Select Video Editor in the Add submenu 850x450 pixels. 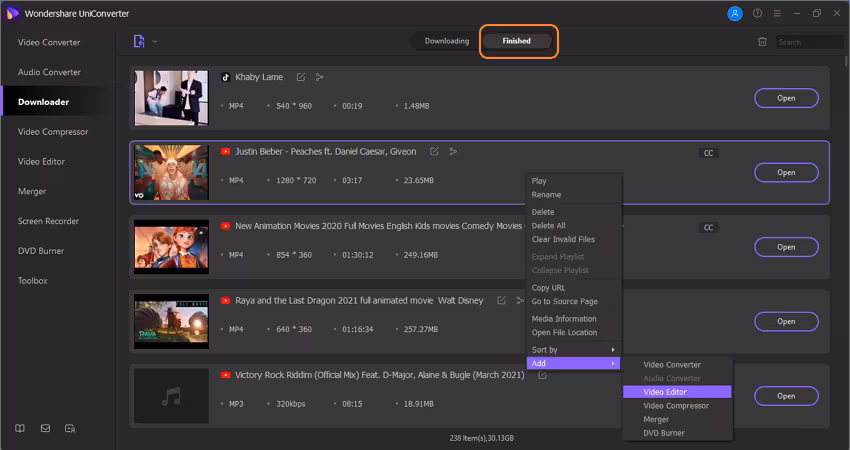click(x=677, y=392)
